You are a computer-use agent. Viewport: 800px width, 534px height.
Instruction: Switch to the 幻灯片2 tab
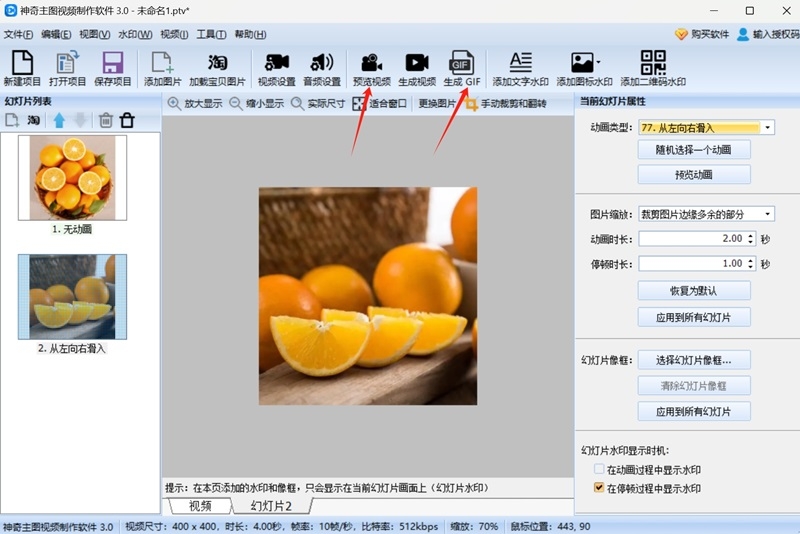point(271,506)
